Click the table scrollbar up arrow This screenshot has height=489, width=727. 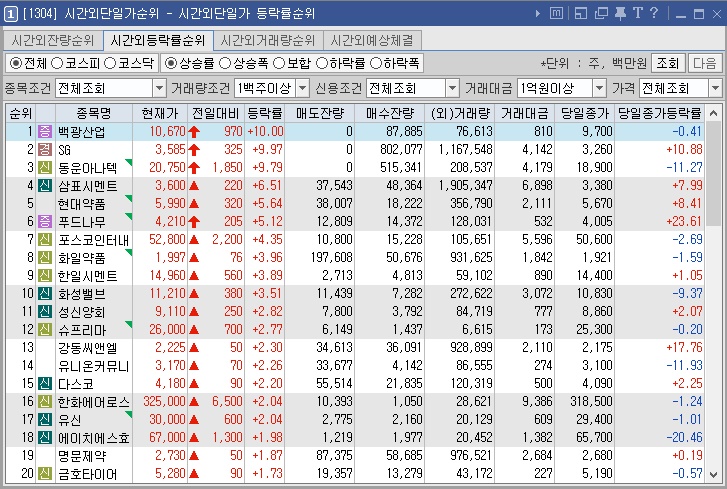point(714,113)
